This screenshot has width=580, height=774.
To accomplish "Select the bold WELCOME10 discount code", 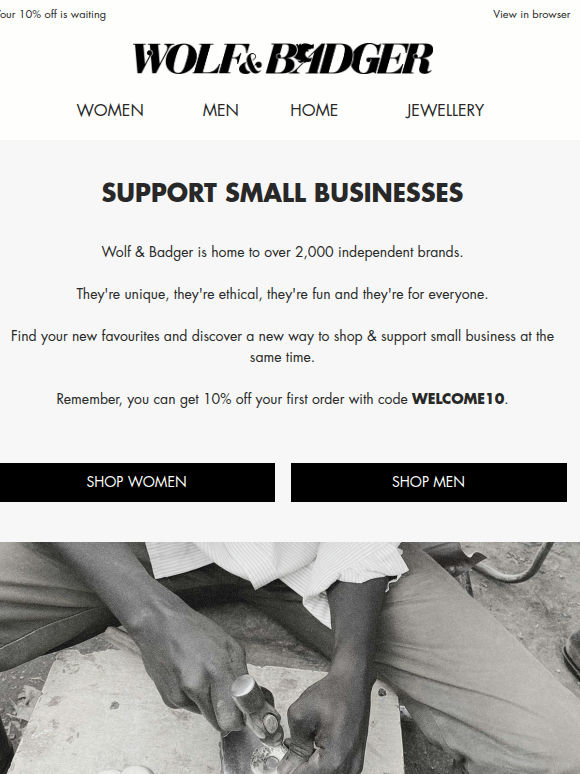I will (x=458, y=398).
